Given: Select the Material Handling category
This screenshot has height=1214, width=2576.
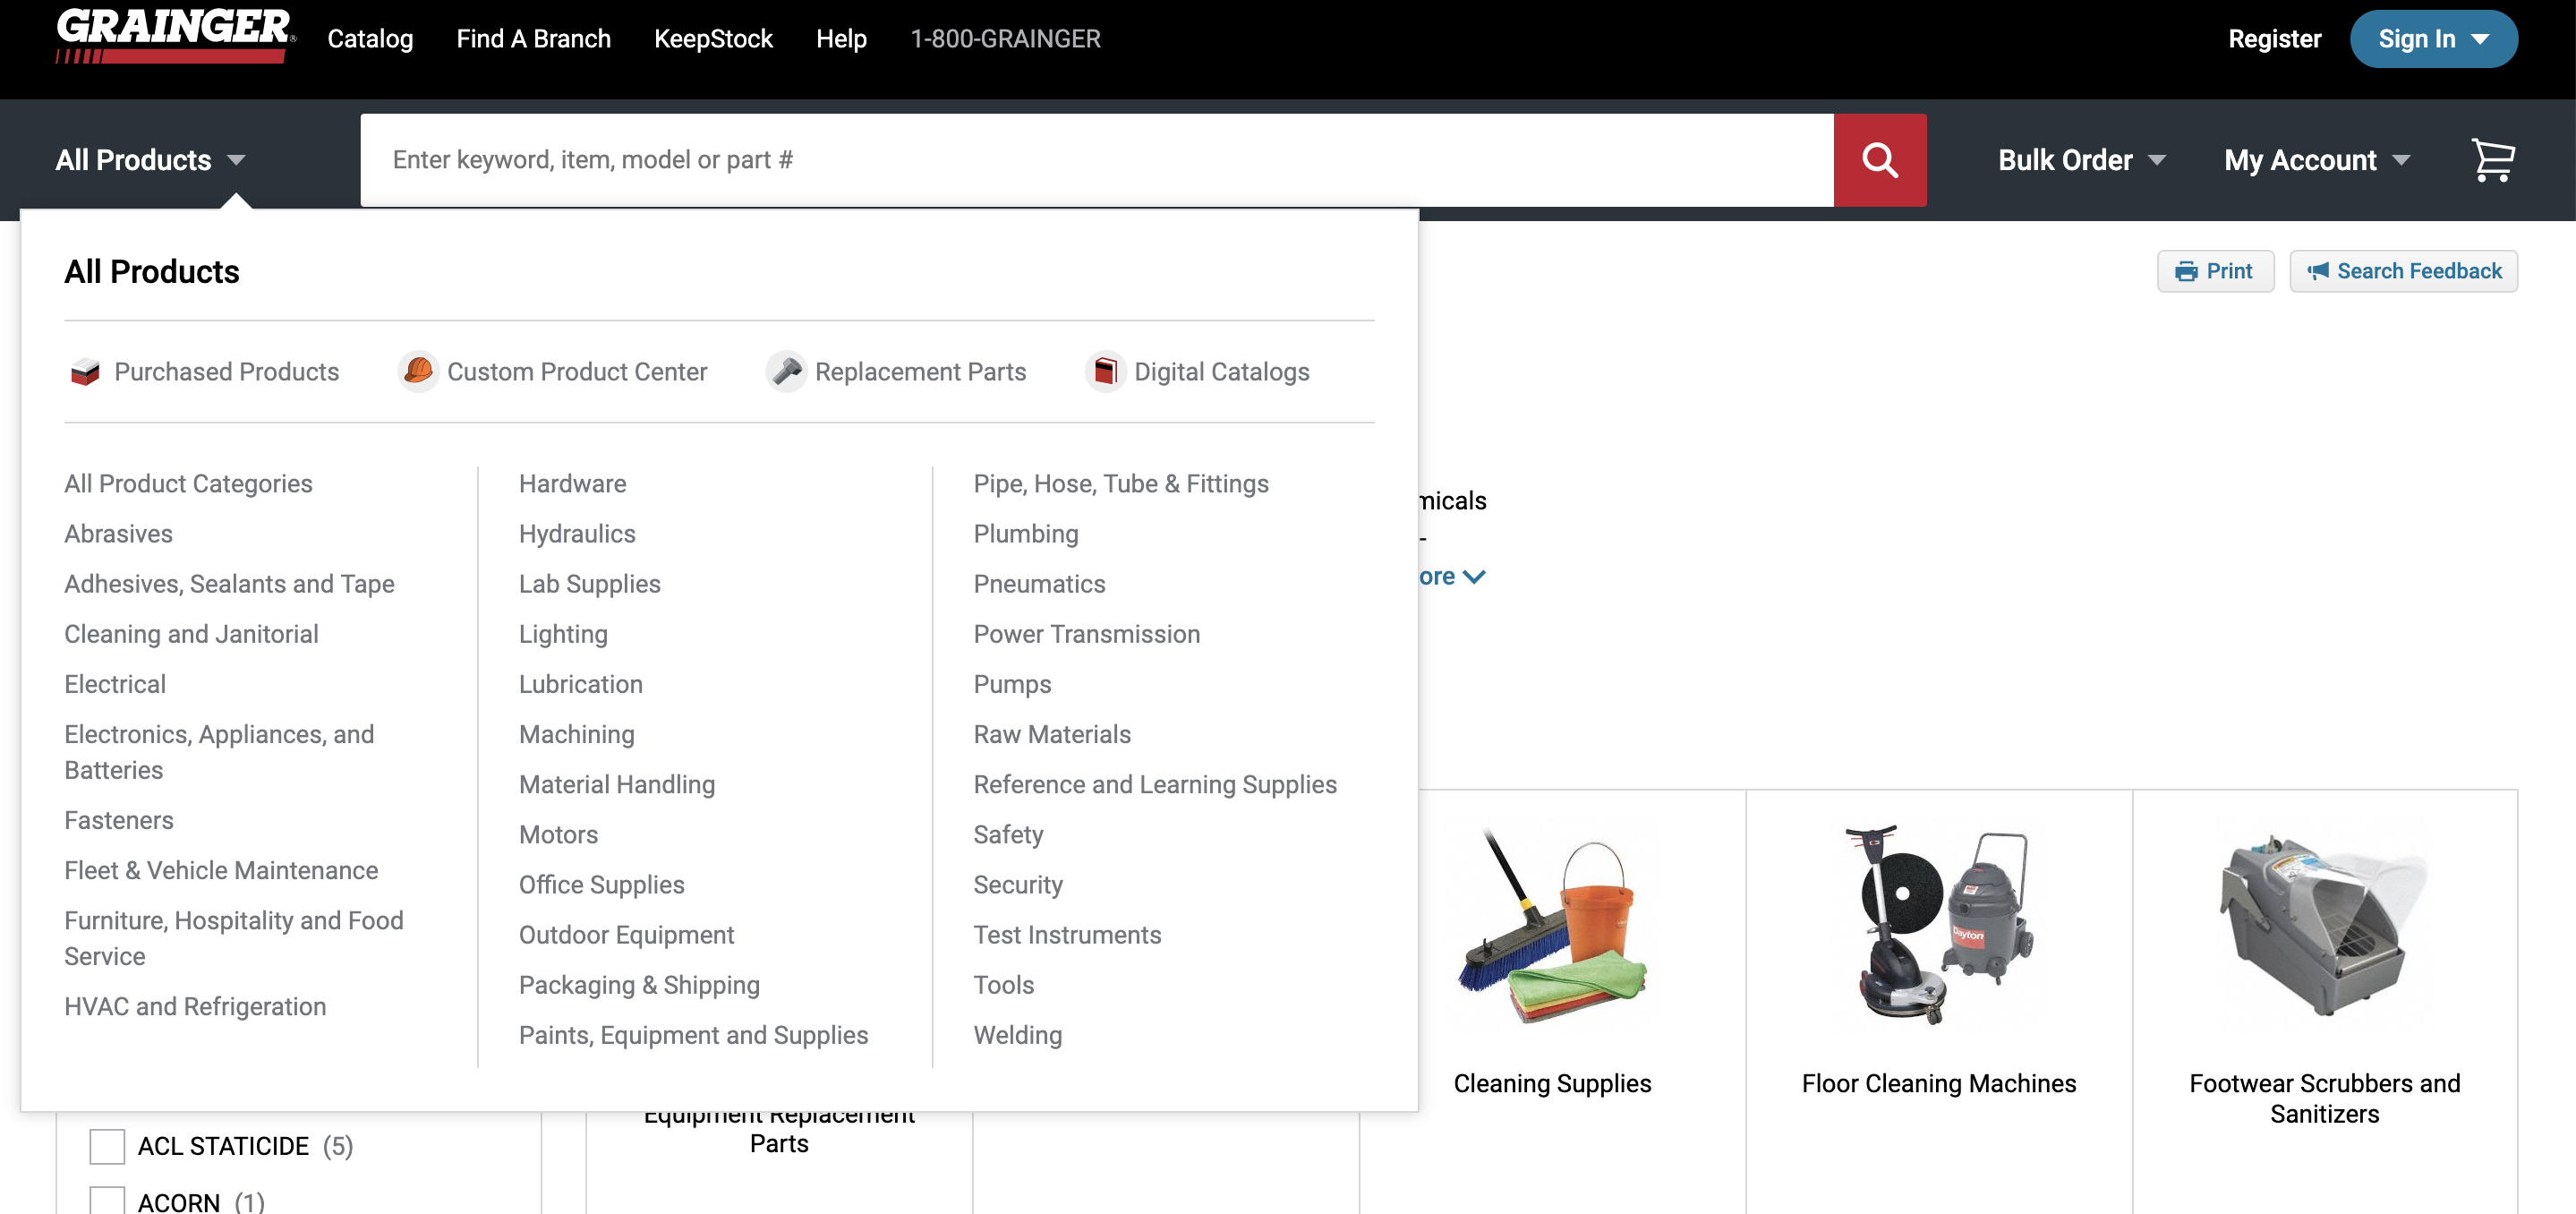Looking at the screenshot, I should pos(616,784).
